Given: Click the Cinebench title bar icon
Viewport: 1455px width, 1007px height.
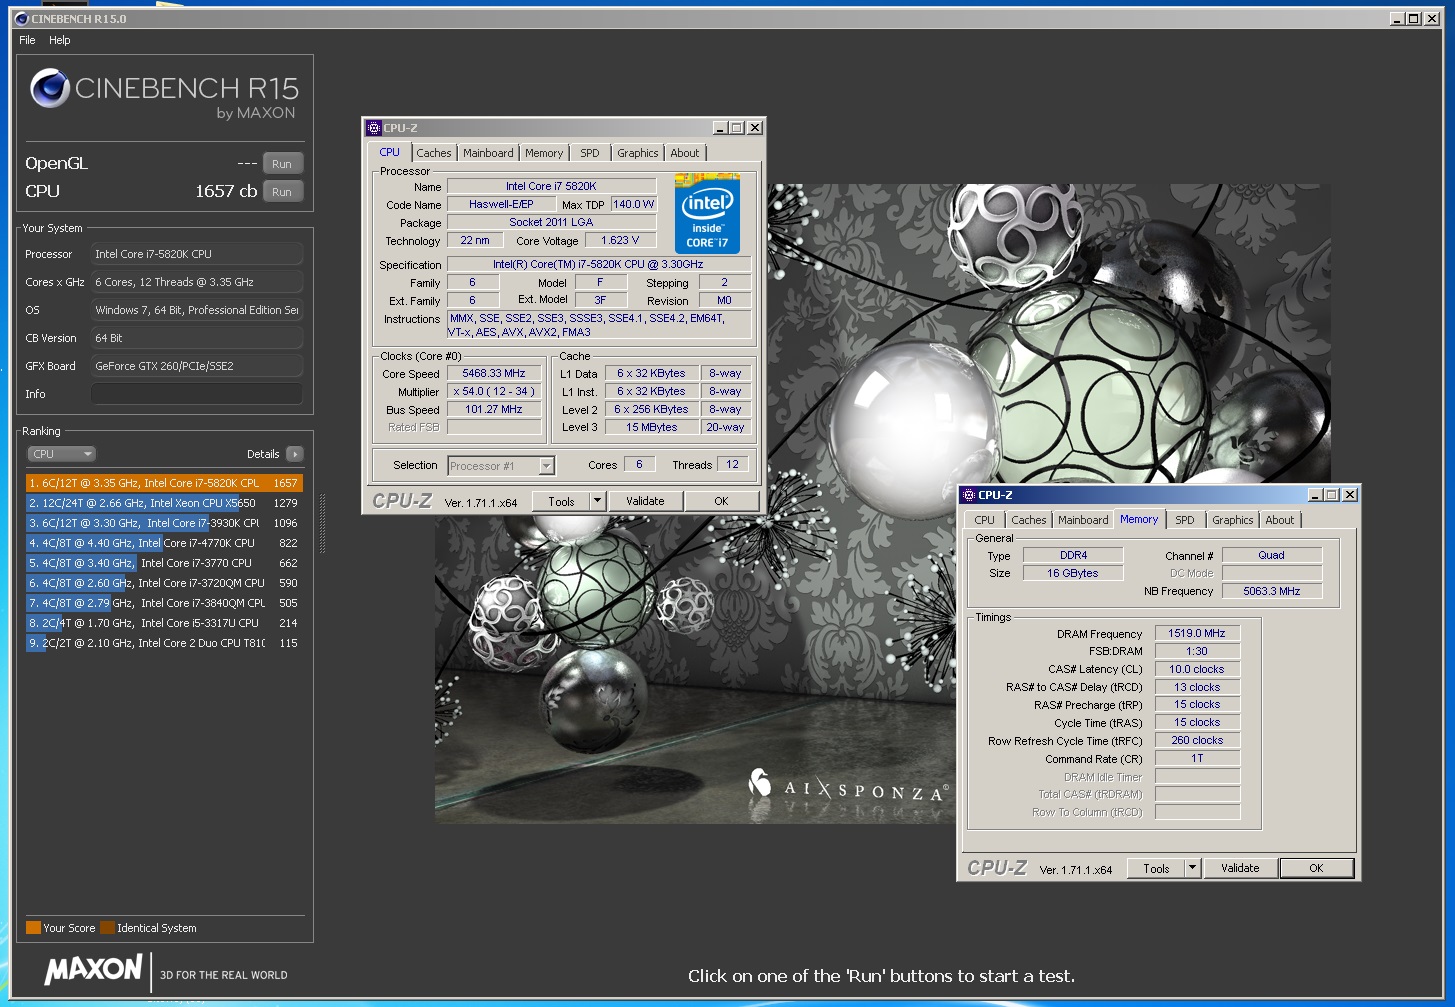Looking at the screenshot, I should point(23,18).
